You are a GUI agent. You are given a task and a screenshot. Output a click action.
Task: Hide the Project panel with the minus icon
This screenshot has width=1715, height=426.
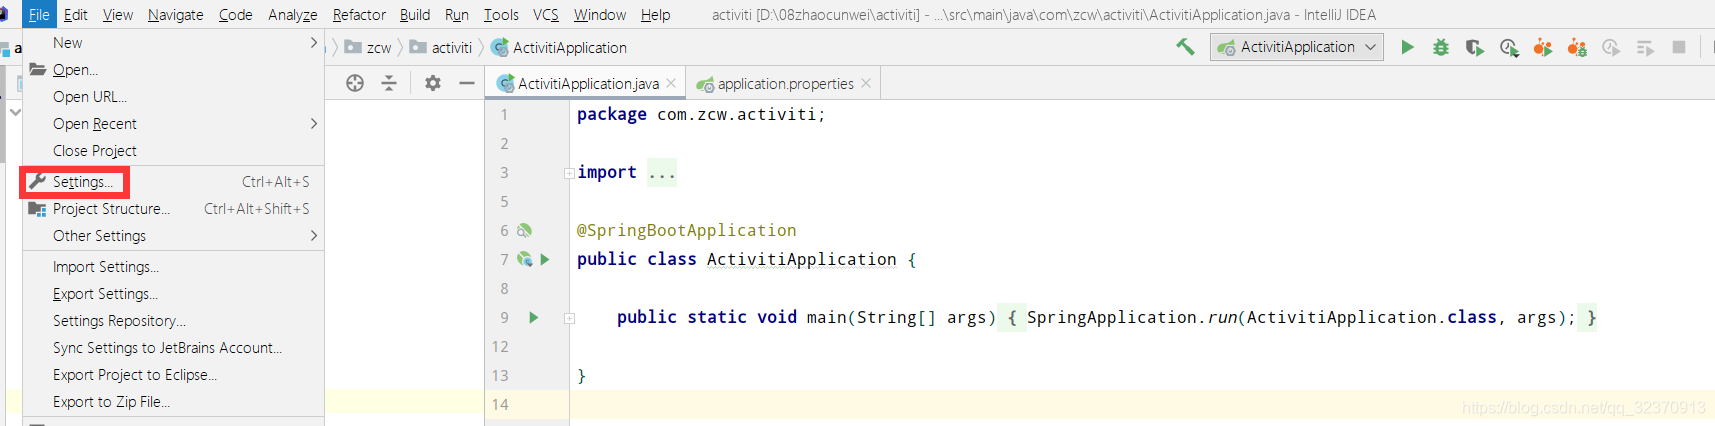pos(466,83)
